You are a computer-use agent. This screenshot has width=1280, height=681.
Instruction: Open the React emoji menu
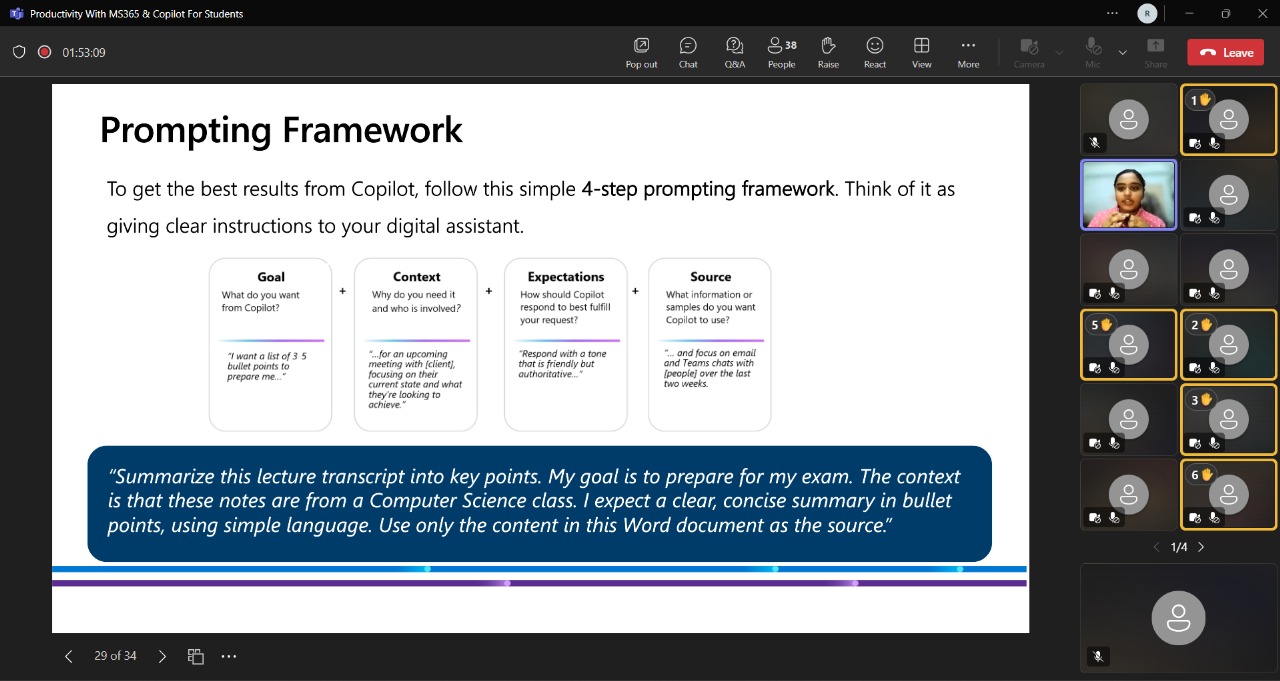click(x=874, y=52)
